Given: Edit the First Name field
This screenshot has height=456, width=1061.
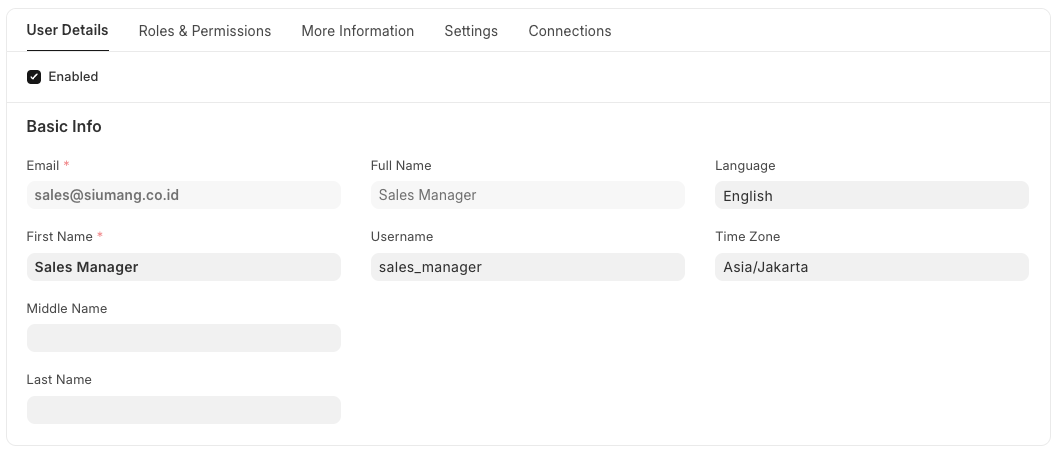Looking at the screenshot, I should tap(184, 267).
